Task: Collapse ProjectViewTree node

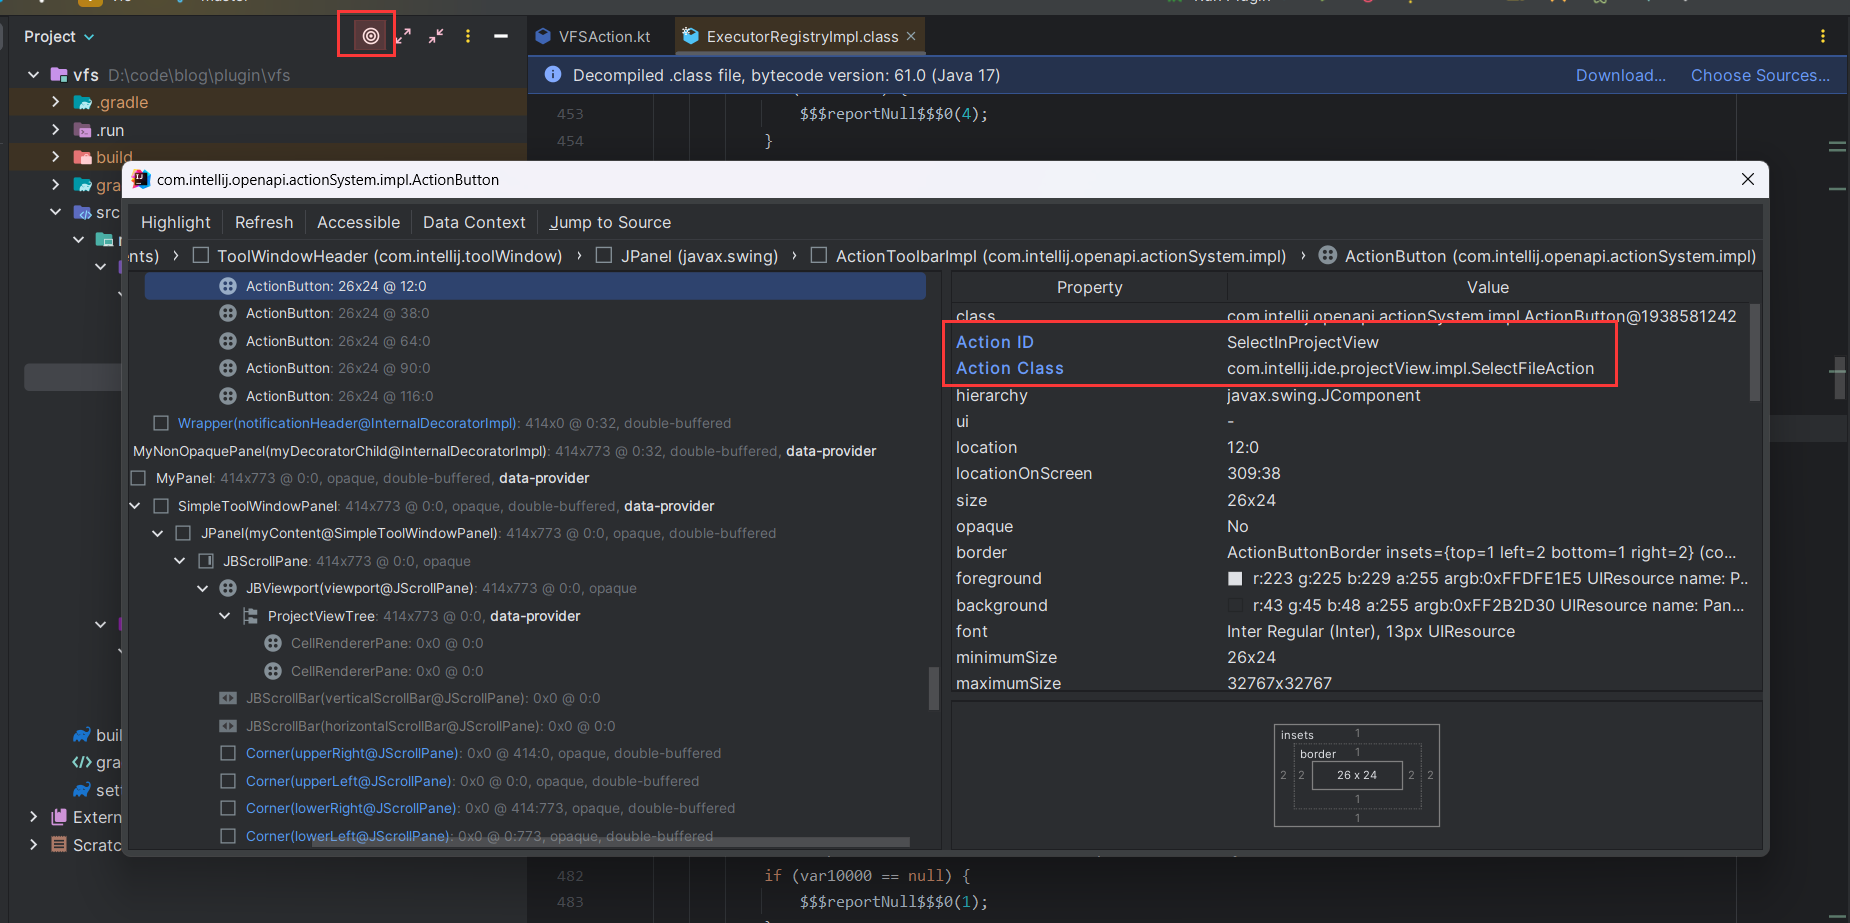Action: [x=225, y=616]
